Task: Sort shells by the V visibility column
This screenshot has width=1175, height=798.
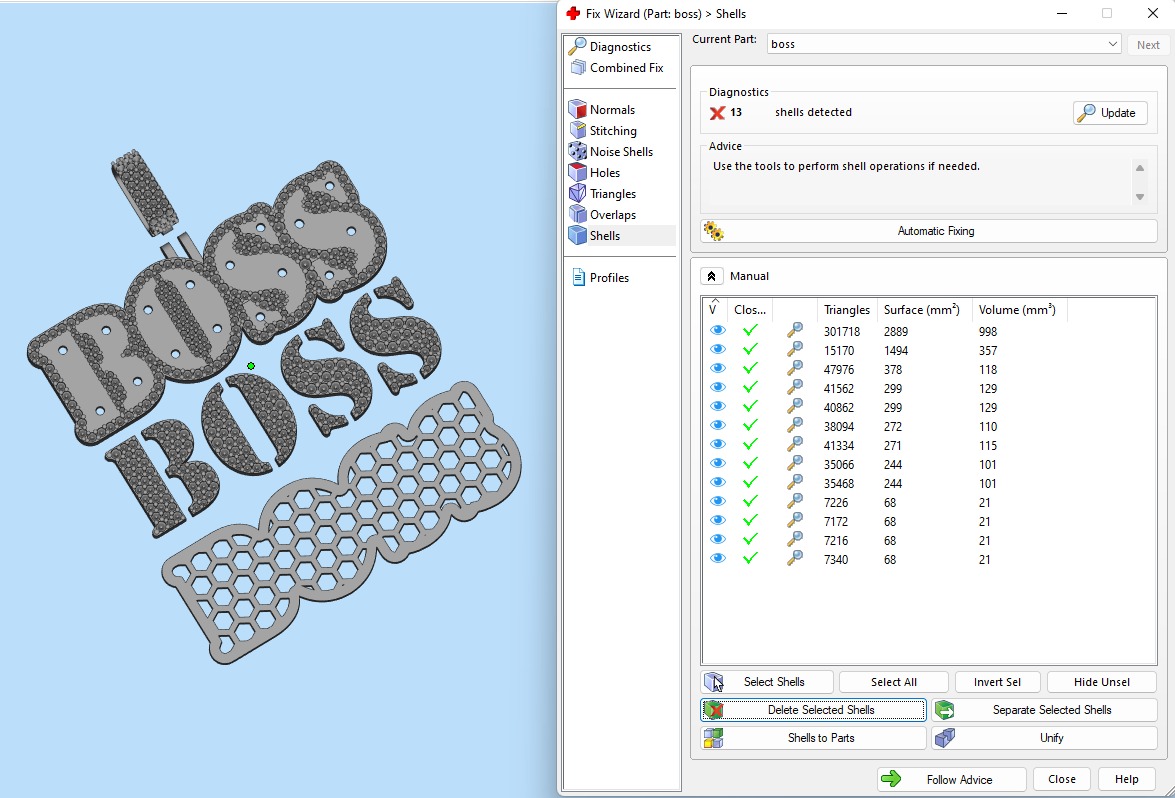Action: (x=715, y=309)
